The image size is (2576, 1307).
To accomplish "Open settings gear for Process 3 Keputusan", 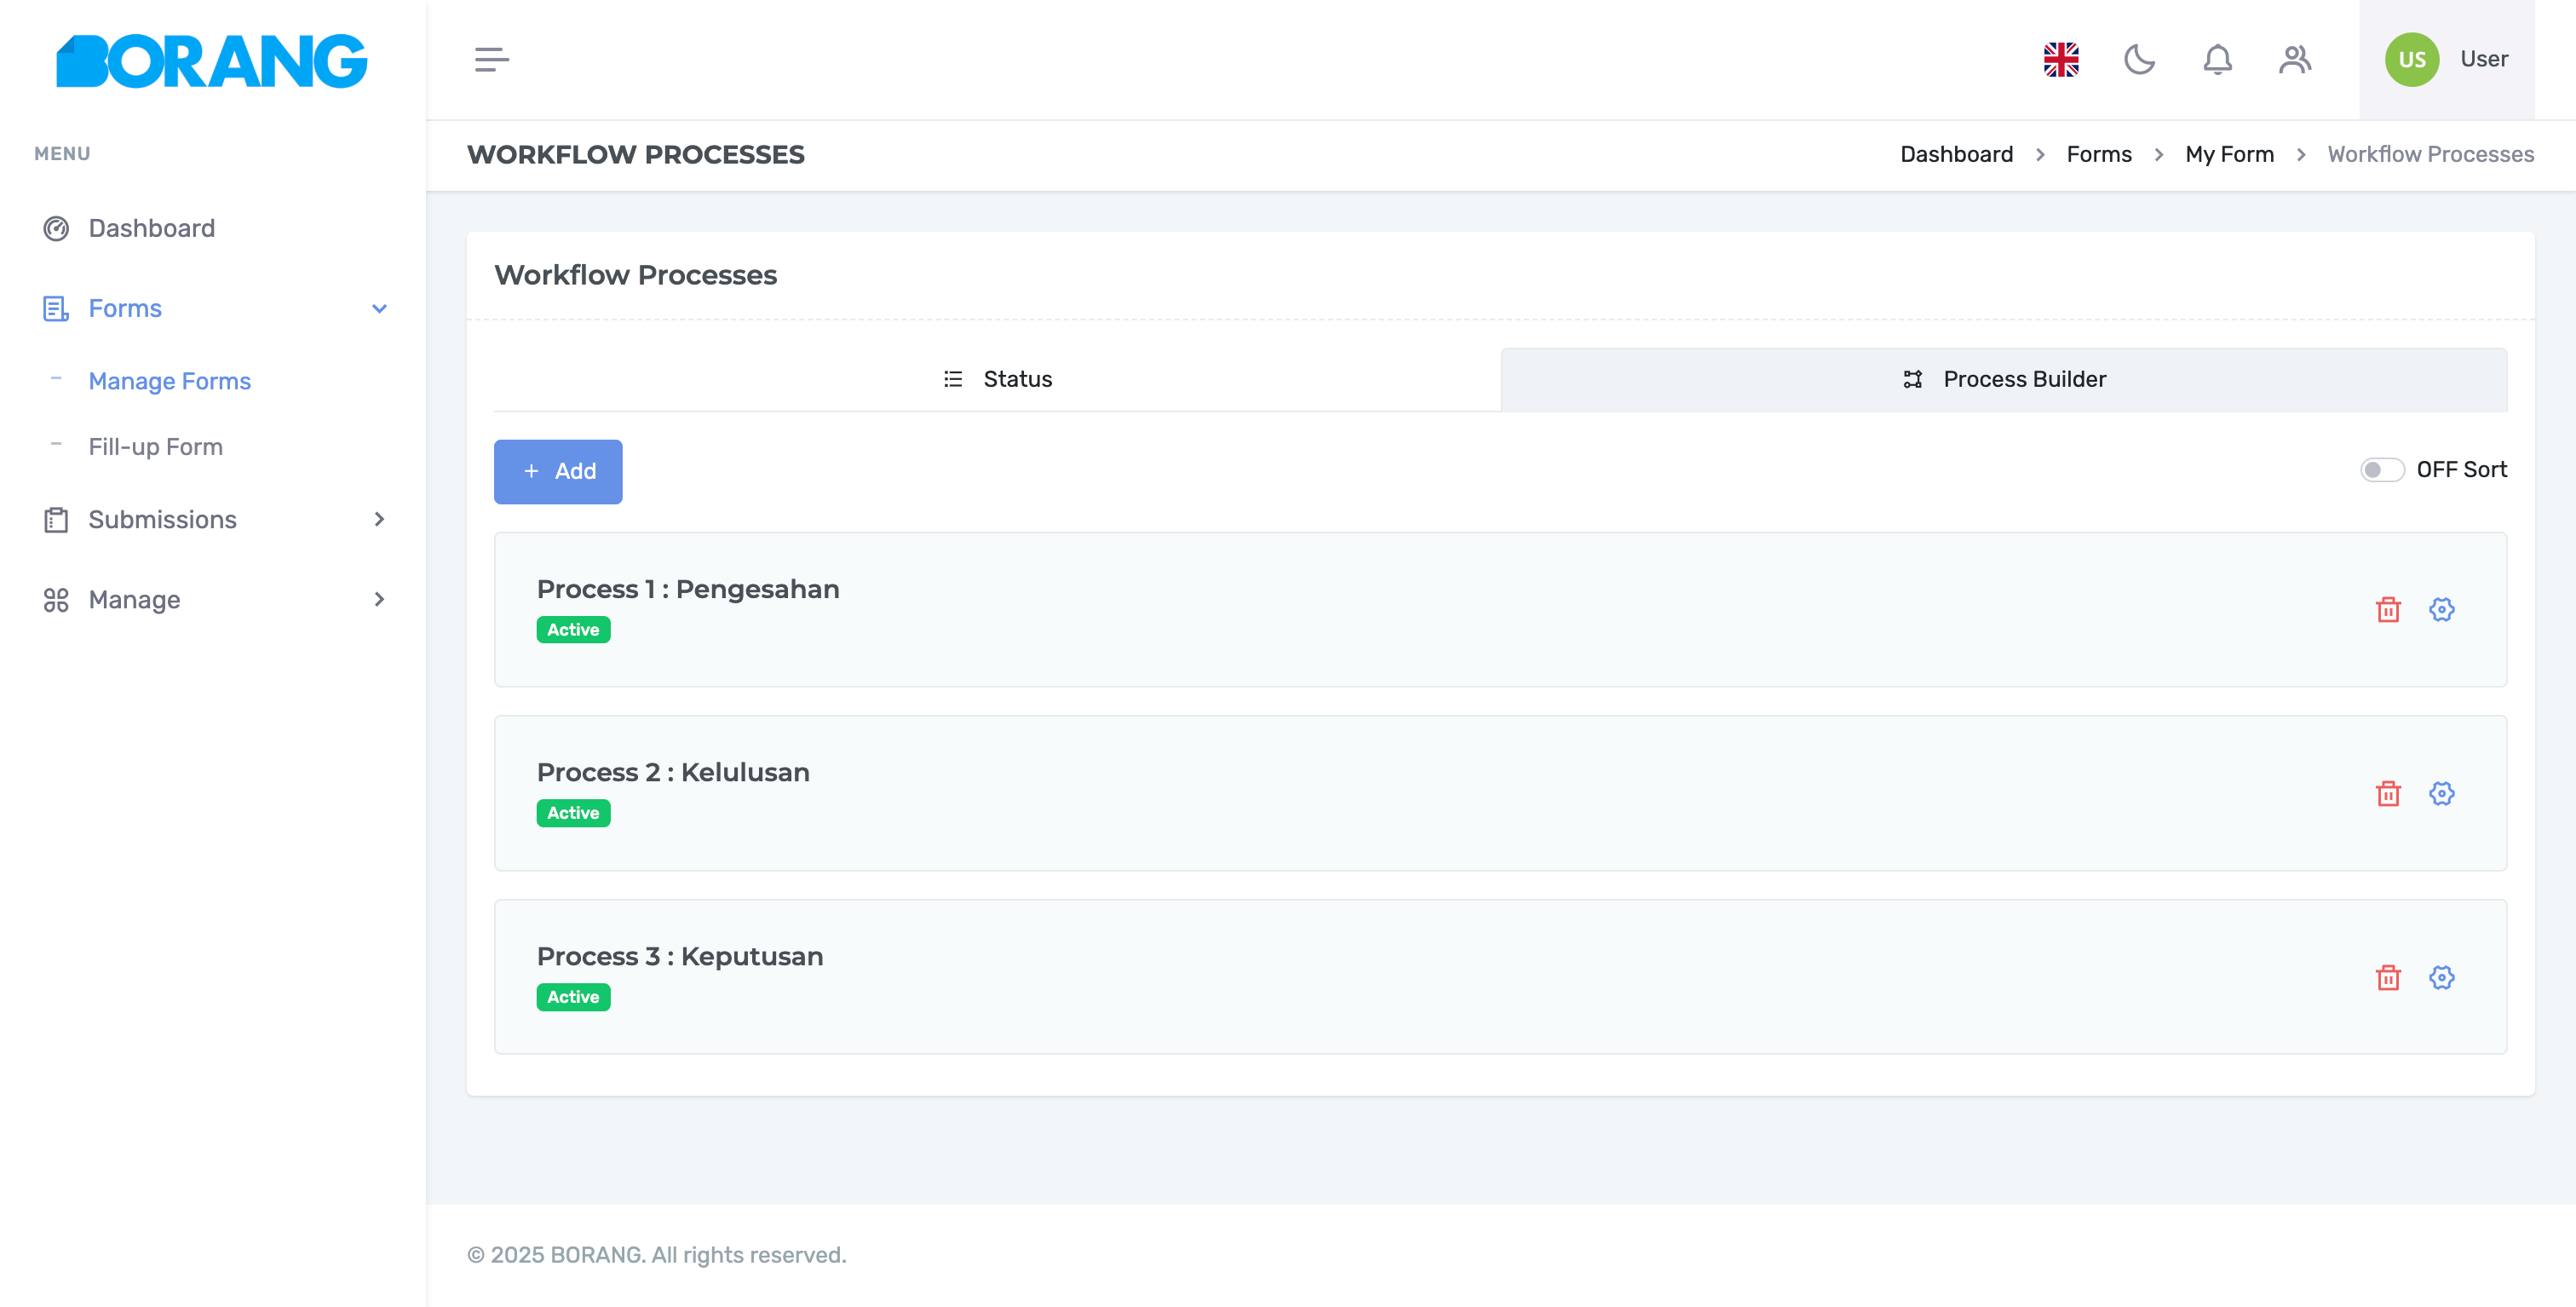I will coord(2441,977).
